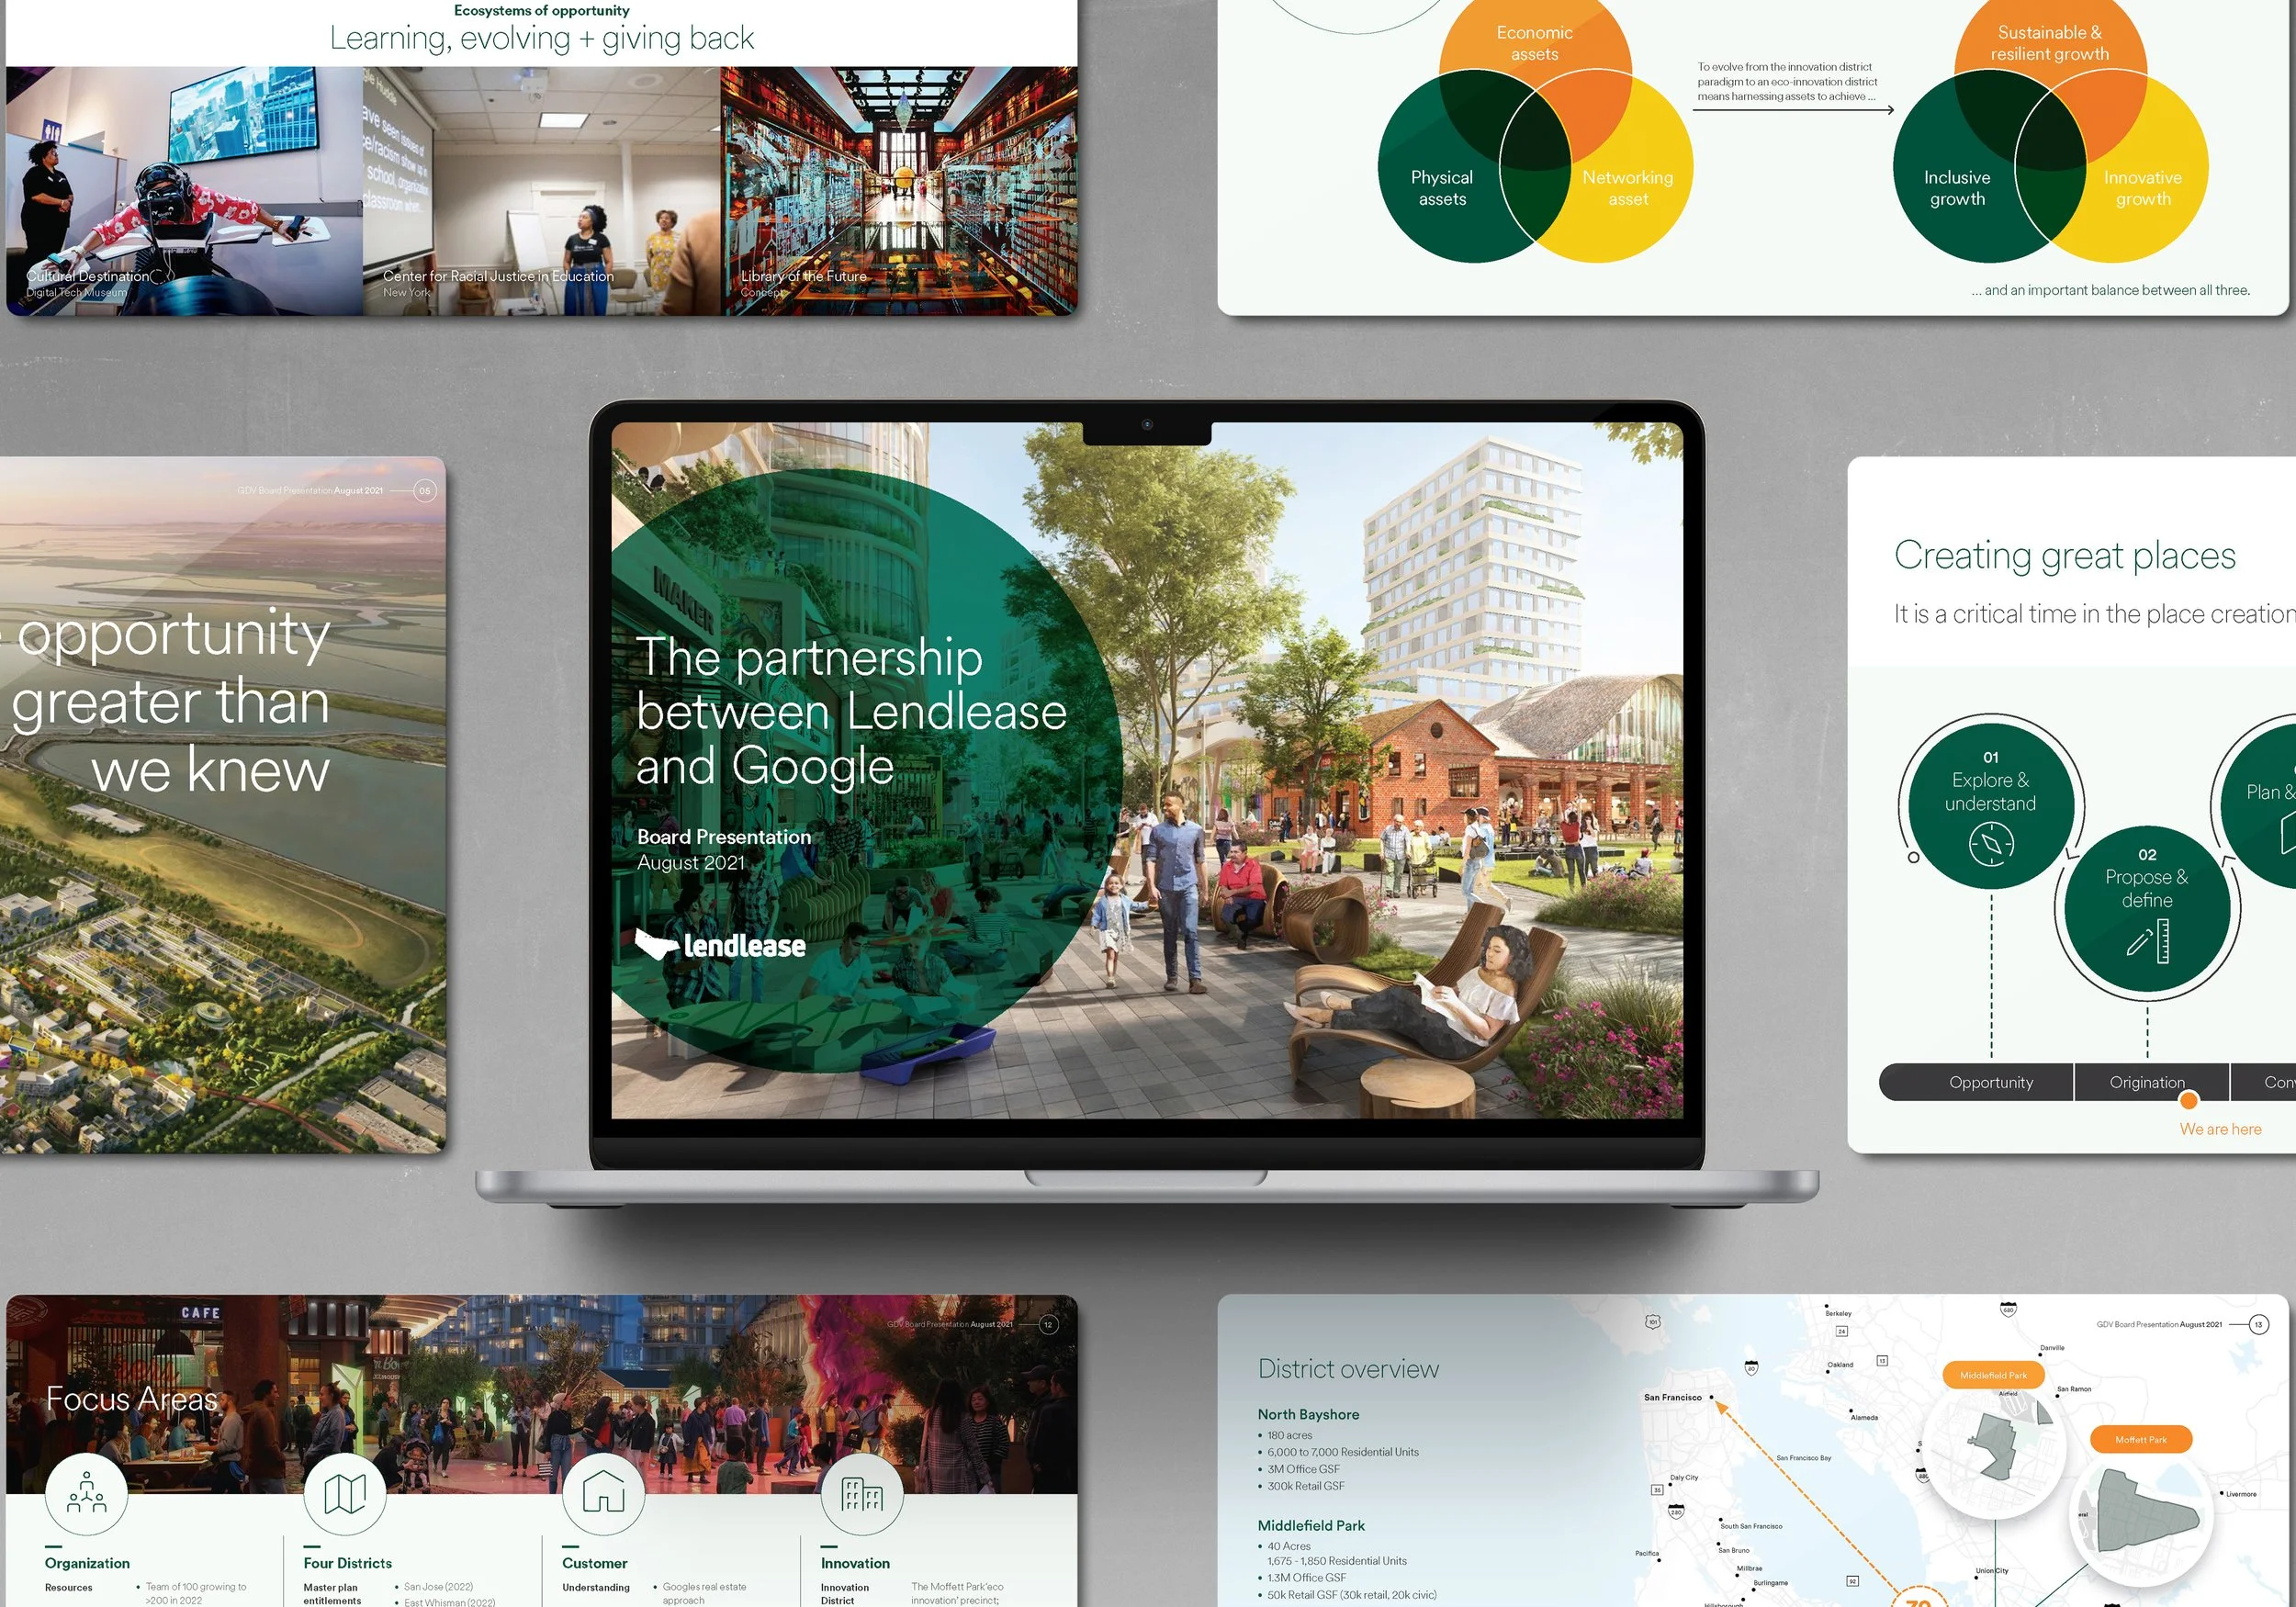
Task: Click the North Bayshore heading
Action: coord(1308,1414)
